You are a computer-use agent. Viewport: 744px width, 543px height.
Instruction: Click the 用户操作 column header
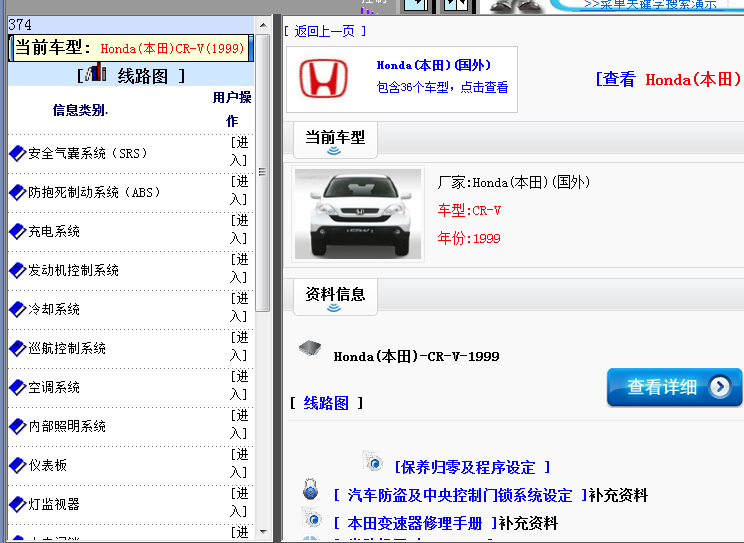232,109
